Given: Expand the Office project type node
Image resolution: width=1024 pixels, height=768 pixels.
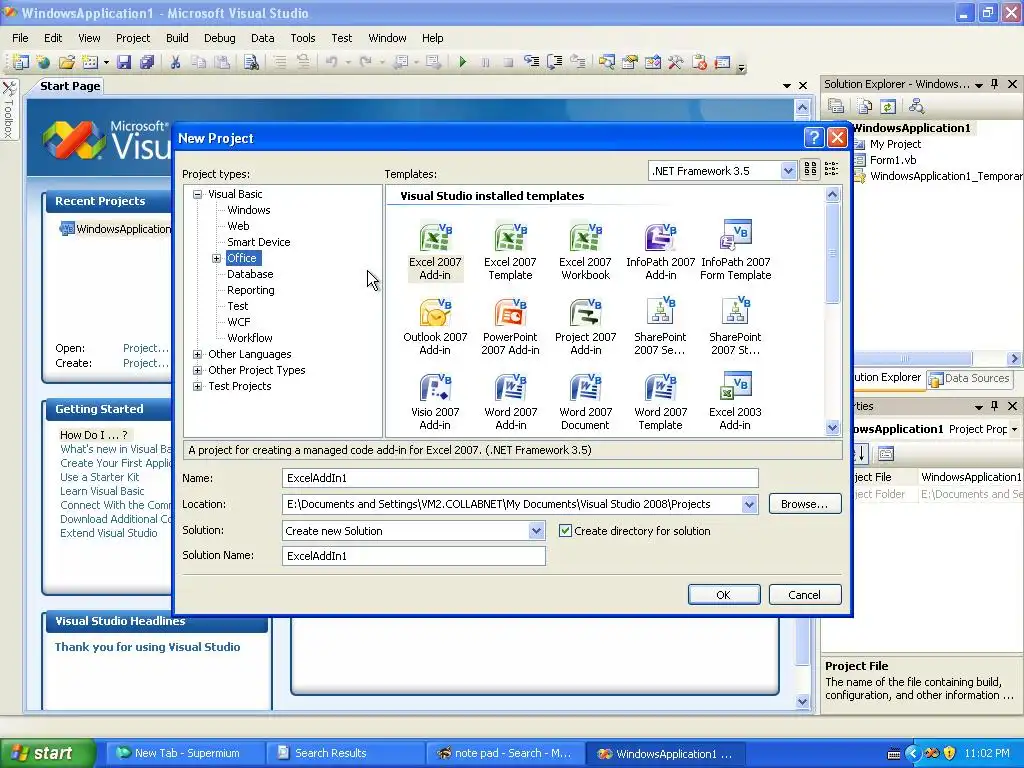Looking at the screenshot, I should point(216,259).
